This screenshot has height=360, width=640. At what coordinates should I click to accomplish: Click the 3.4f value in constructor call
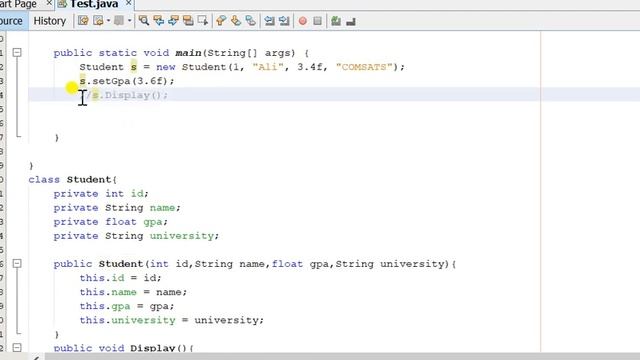click(x=310, y=67)
